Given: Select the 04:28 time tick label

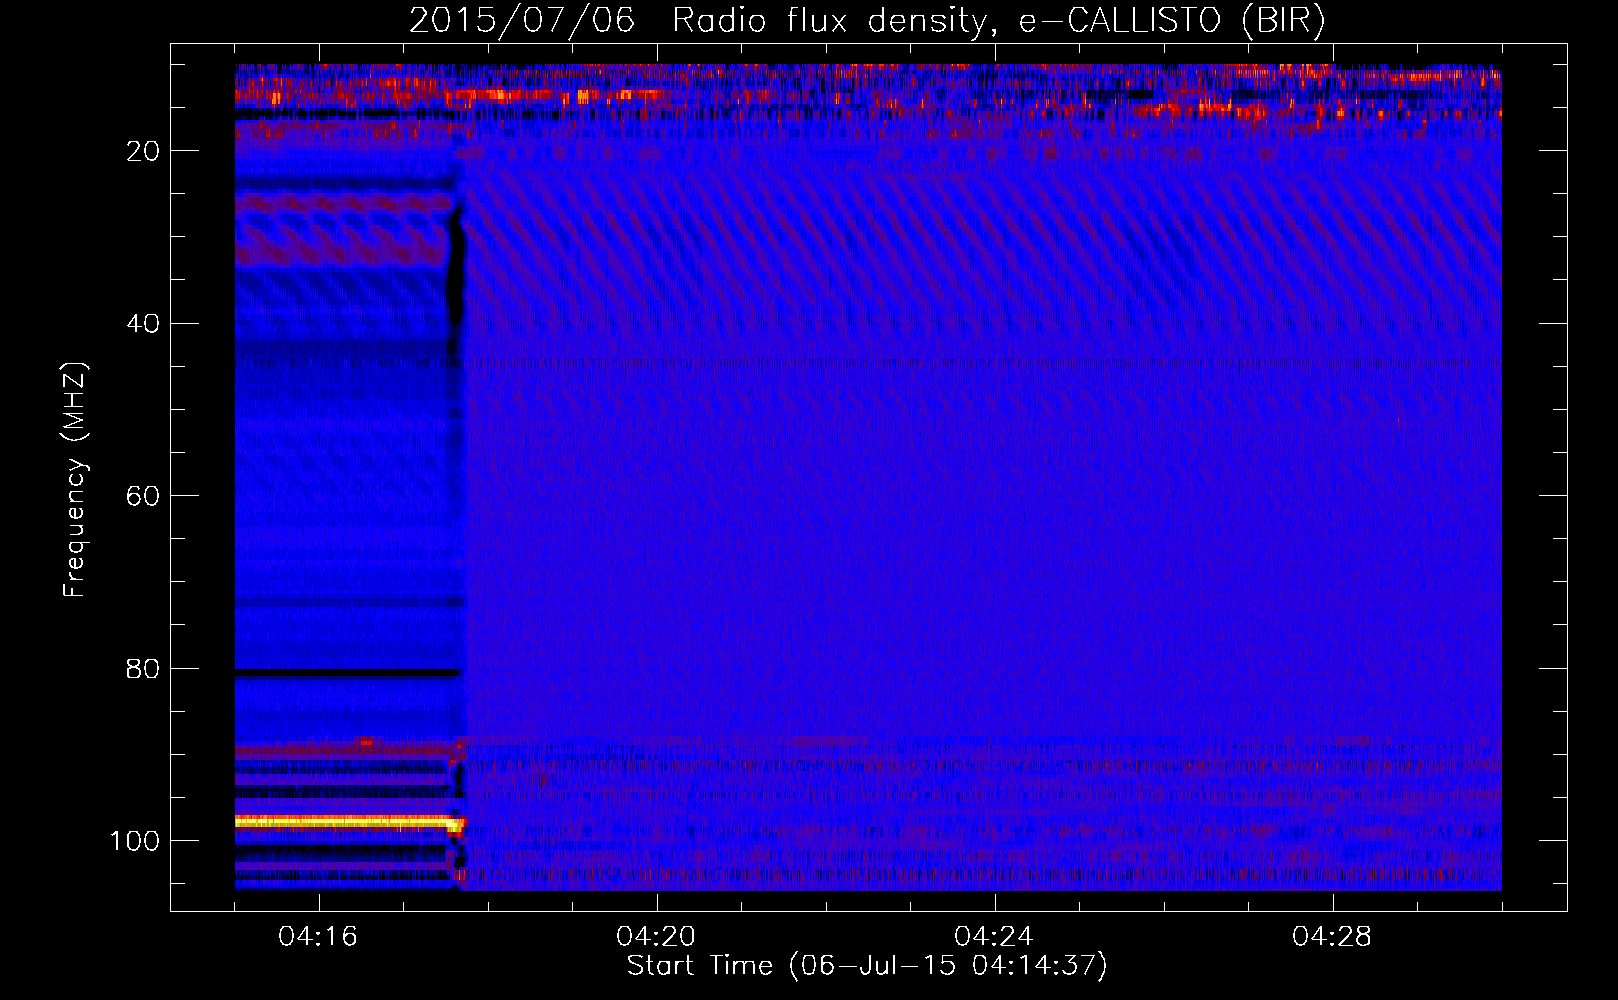Looking at the screenshot, I should click(x=1332, y=937).
